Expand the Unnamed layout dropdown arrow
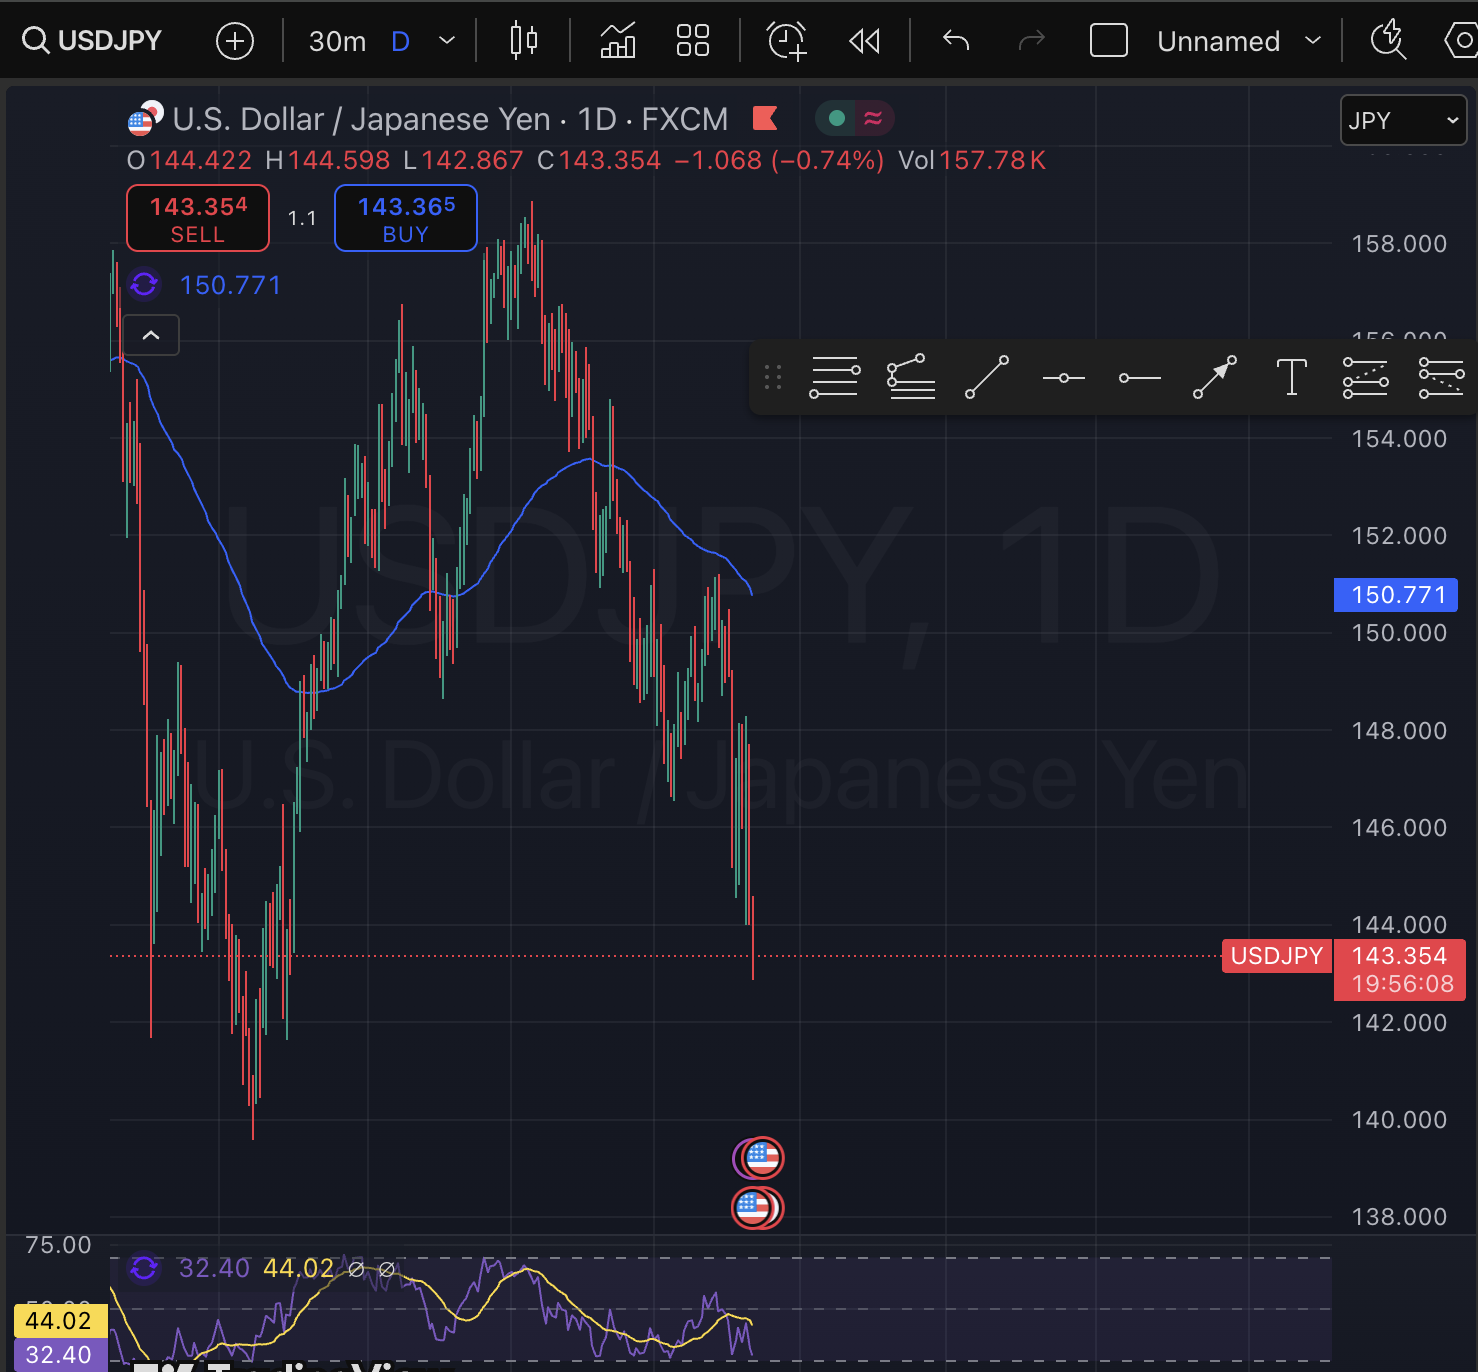This screenshot has width=1478, height=1372. coord(1313,41)
